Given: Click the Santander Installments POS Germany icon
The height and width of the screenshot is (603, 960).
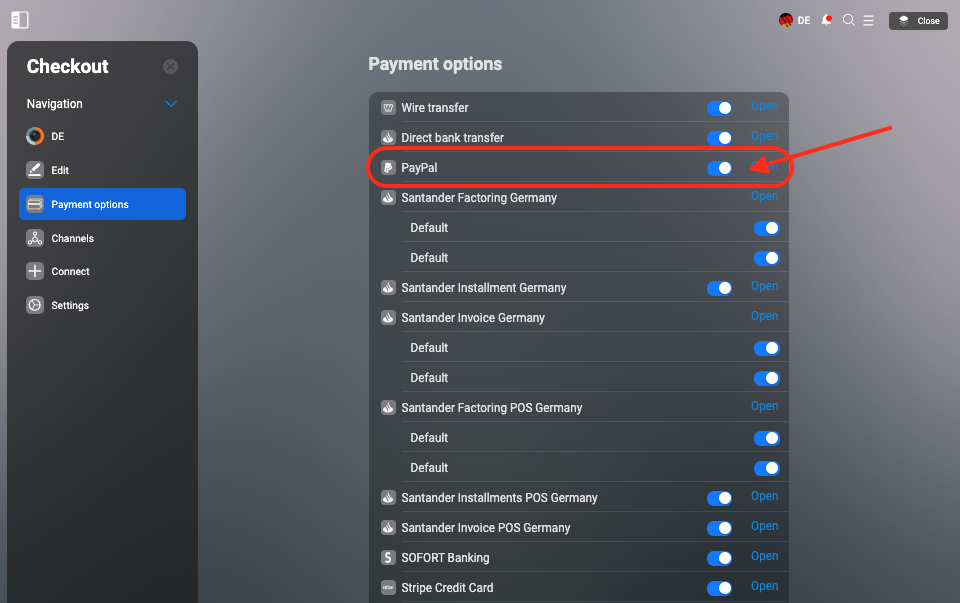Looking at the screenshot, I should coord(388,498).
